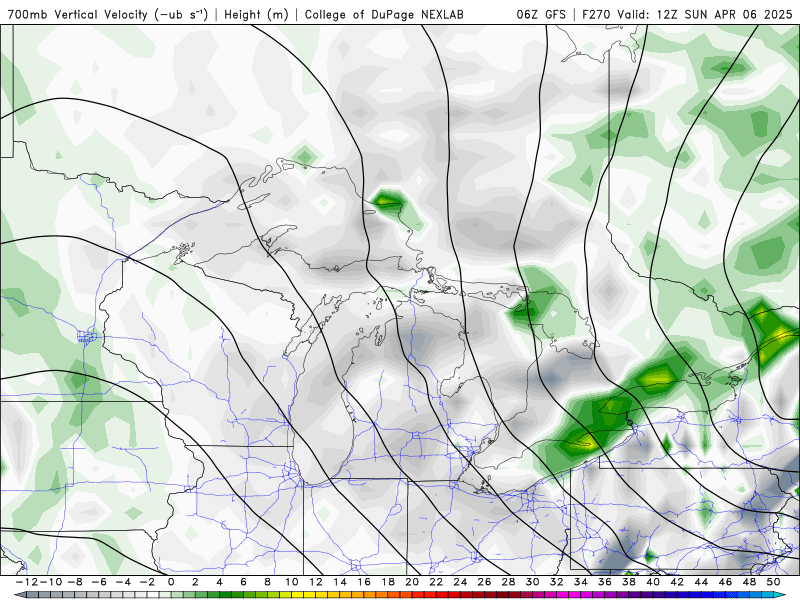Click legend value '20'

pyautogui.click(x=412, y=582)
